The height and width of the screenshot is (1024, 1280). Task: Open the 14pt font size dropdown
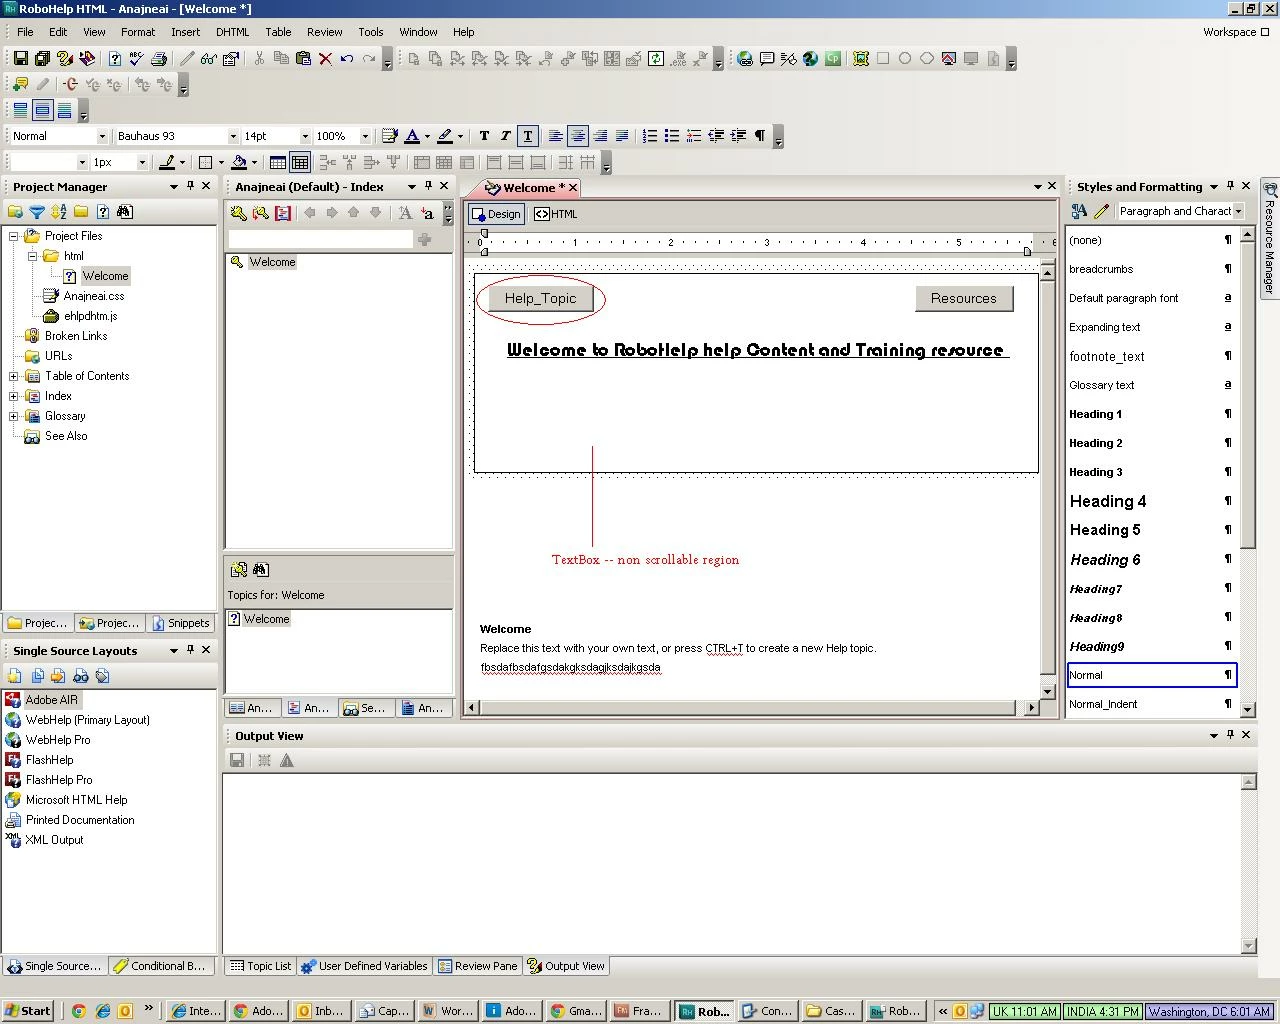[x=304, y=136]
